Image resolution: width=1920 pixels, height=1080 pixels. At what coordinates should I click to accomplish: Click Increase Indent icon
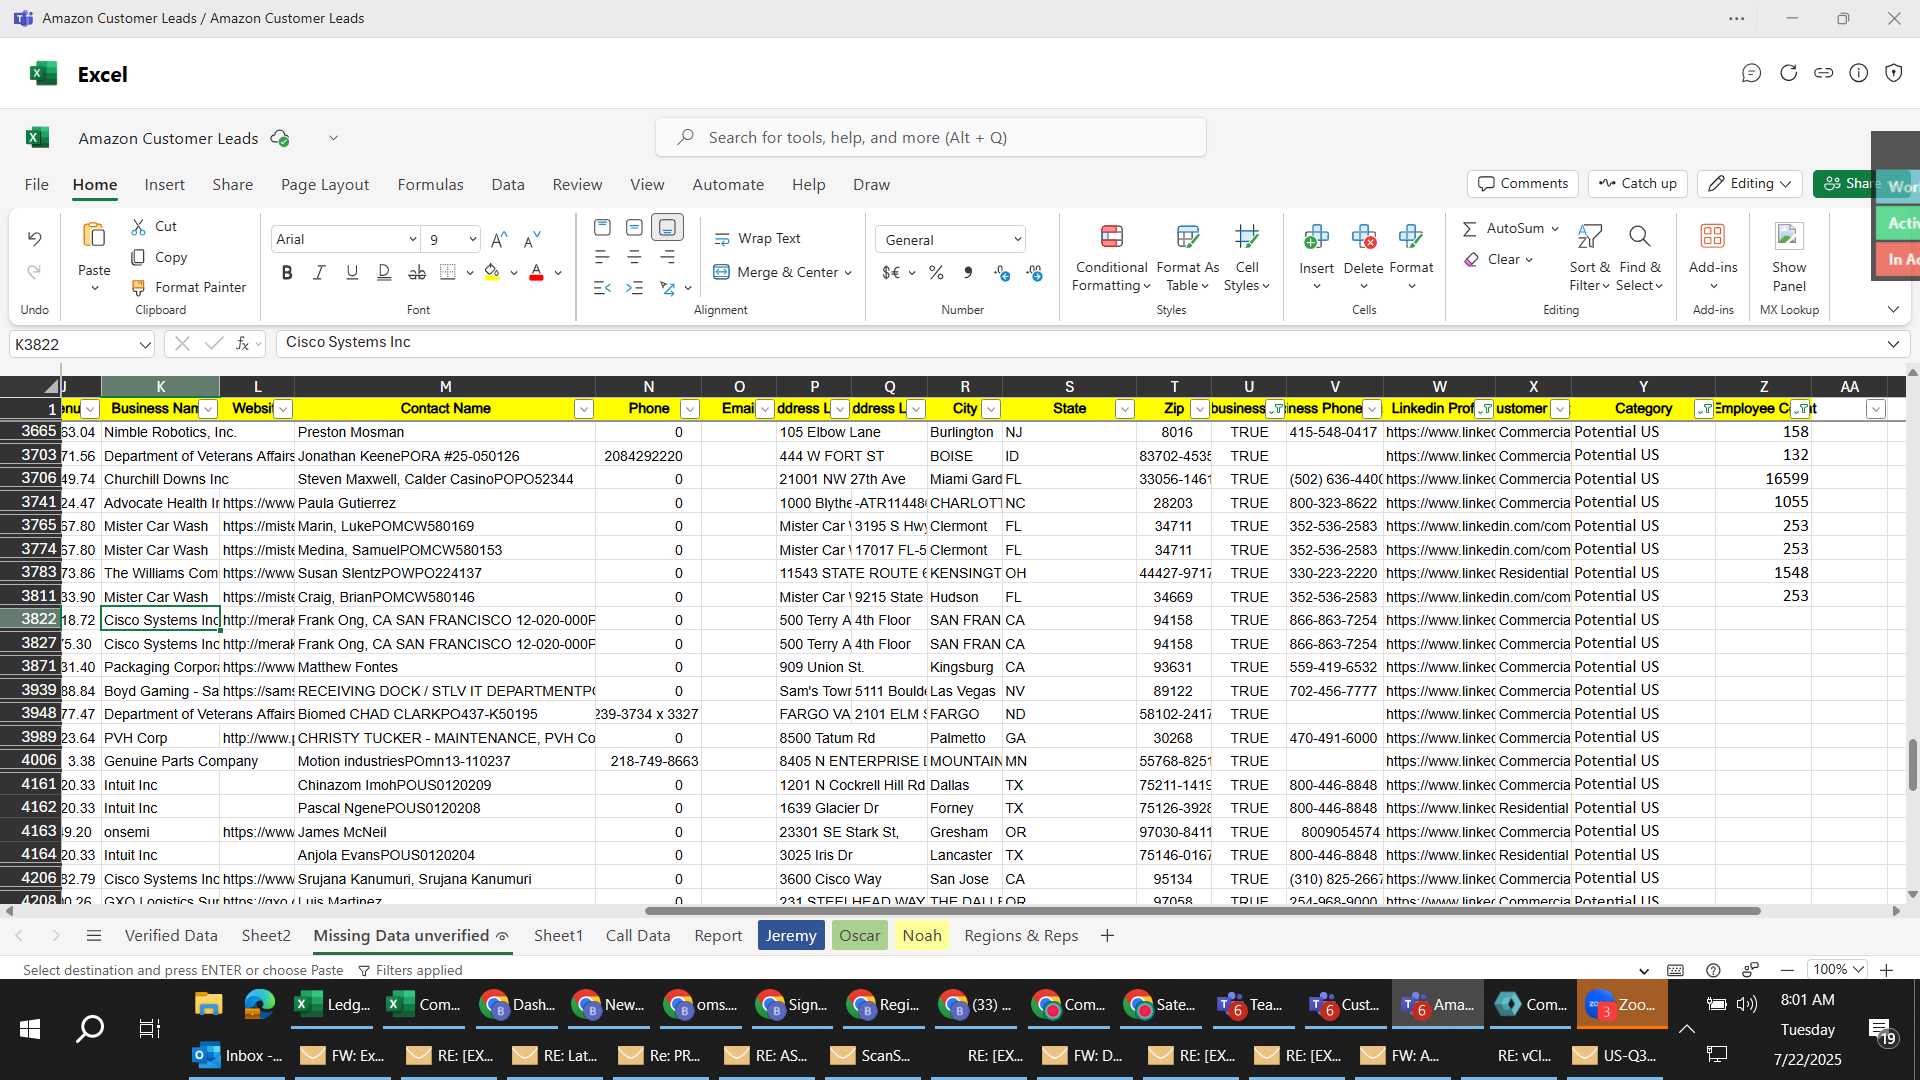click(x=634, y=288)
